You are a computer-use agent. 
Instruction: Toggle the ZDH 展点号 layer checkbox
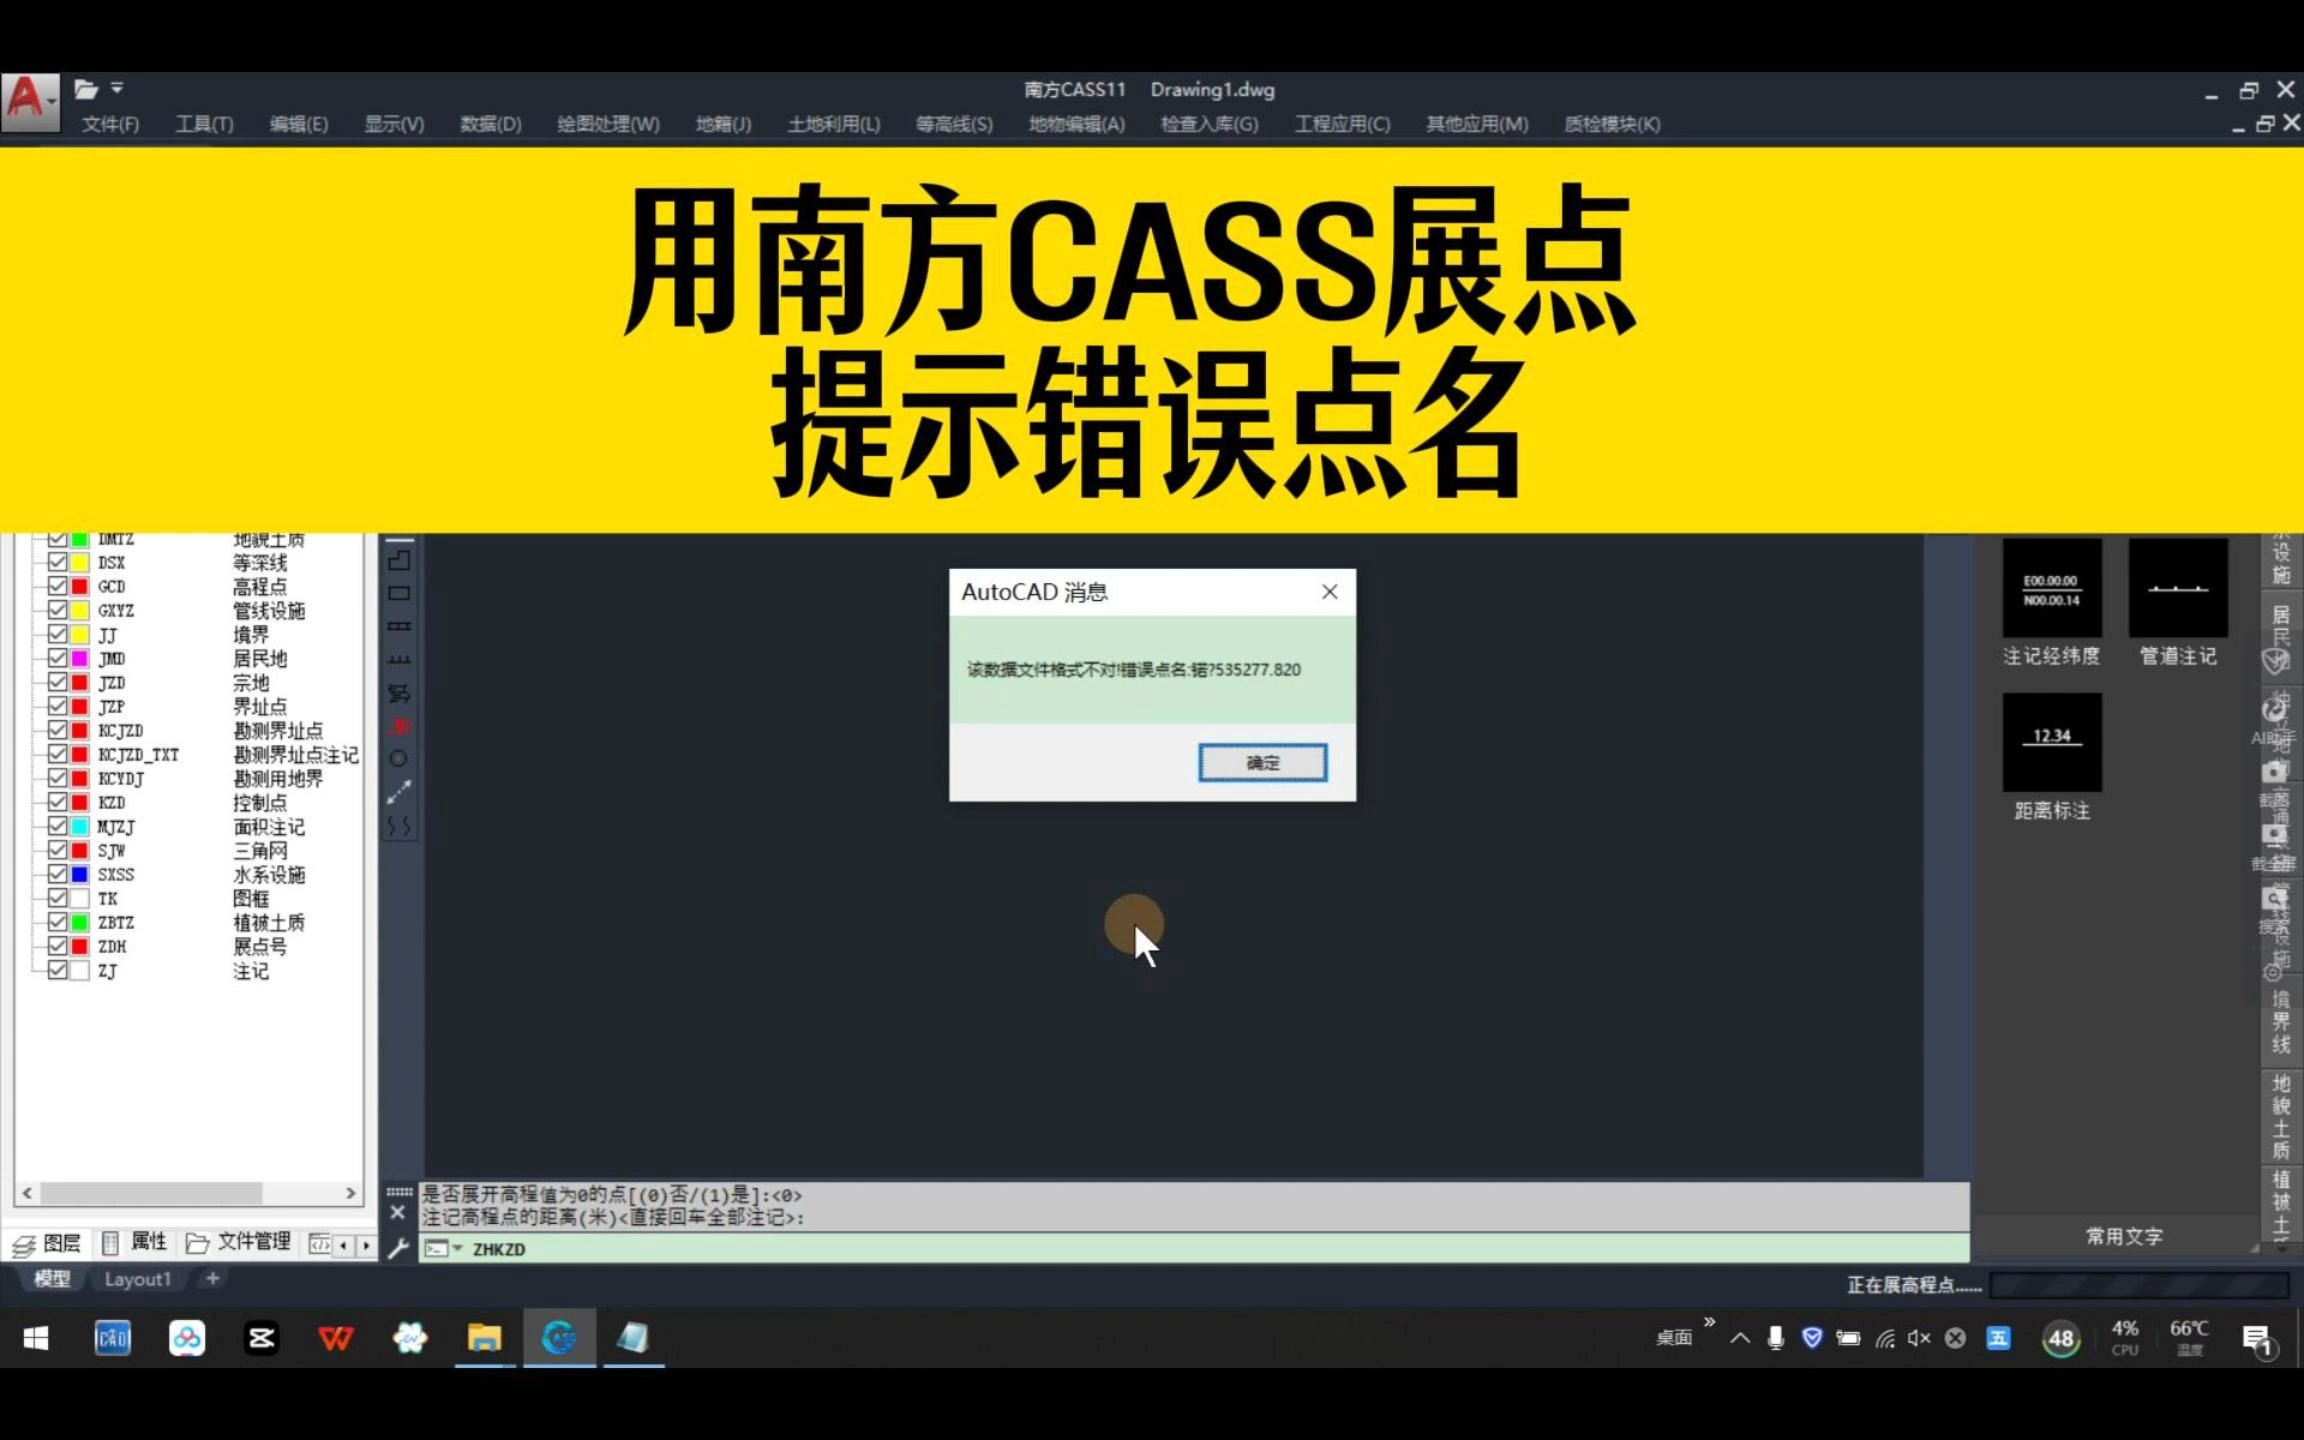click(x=57, y=946)
